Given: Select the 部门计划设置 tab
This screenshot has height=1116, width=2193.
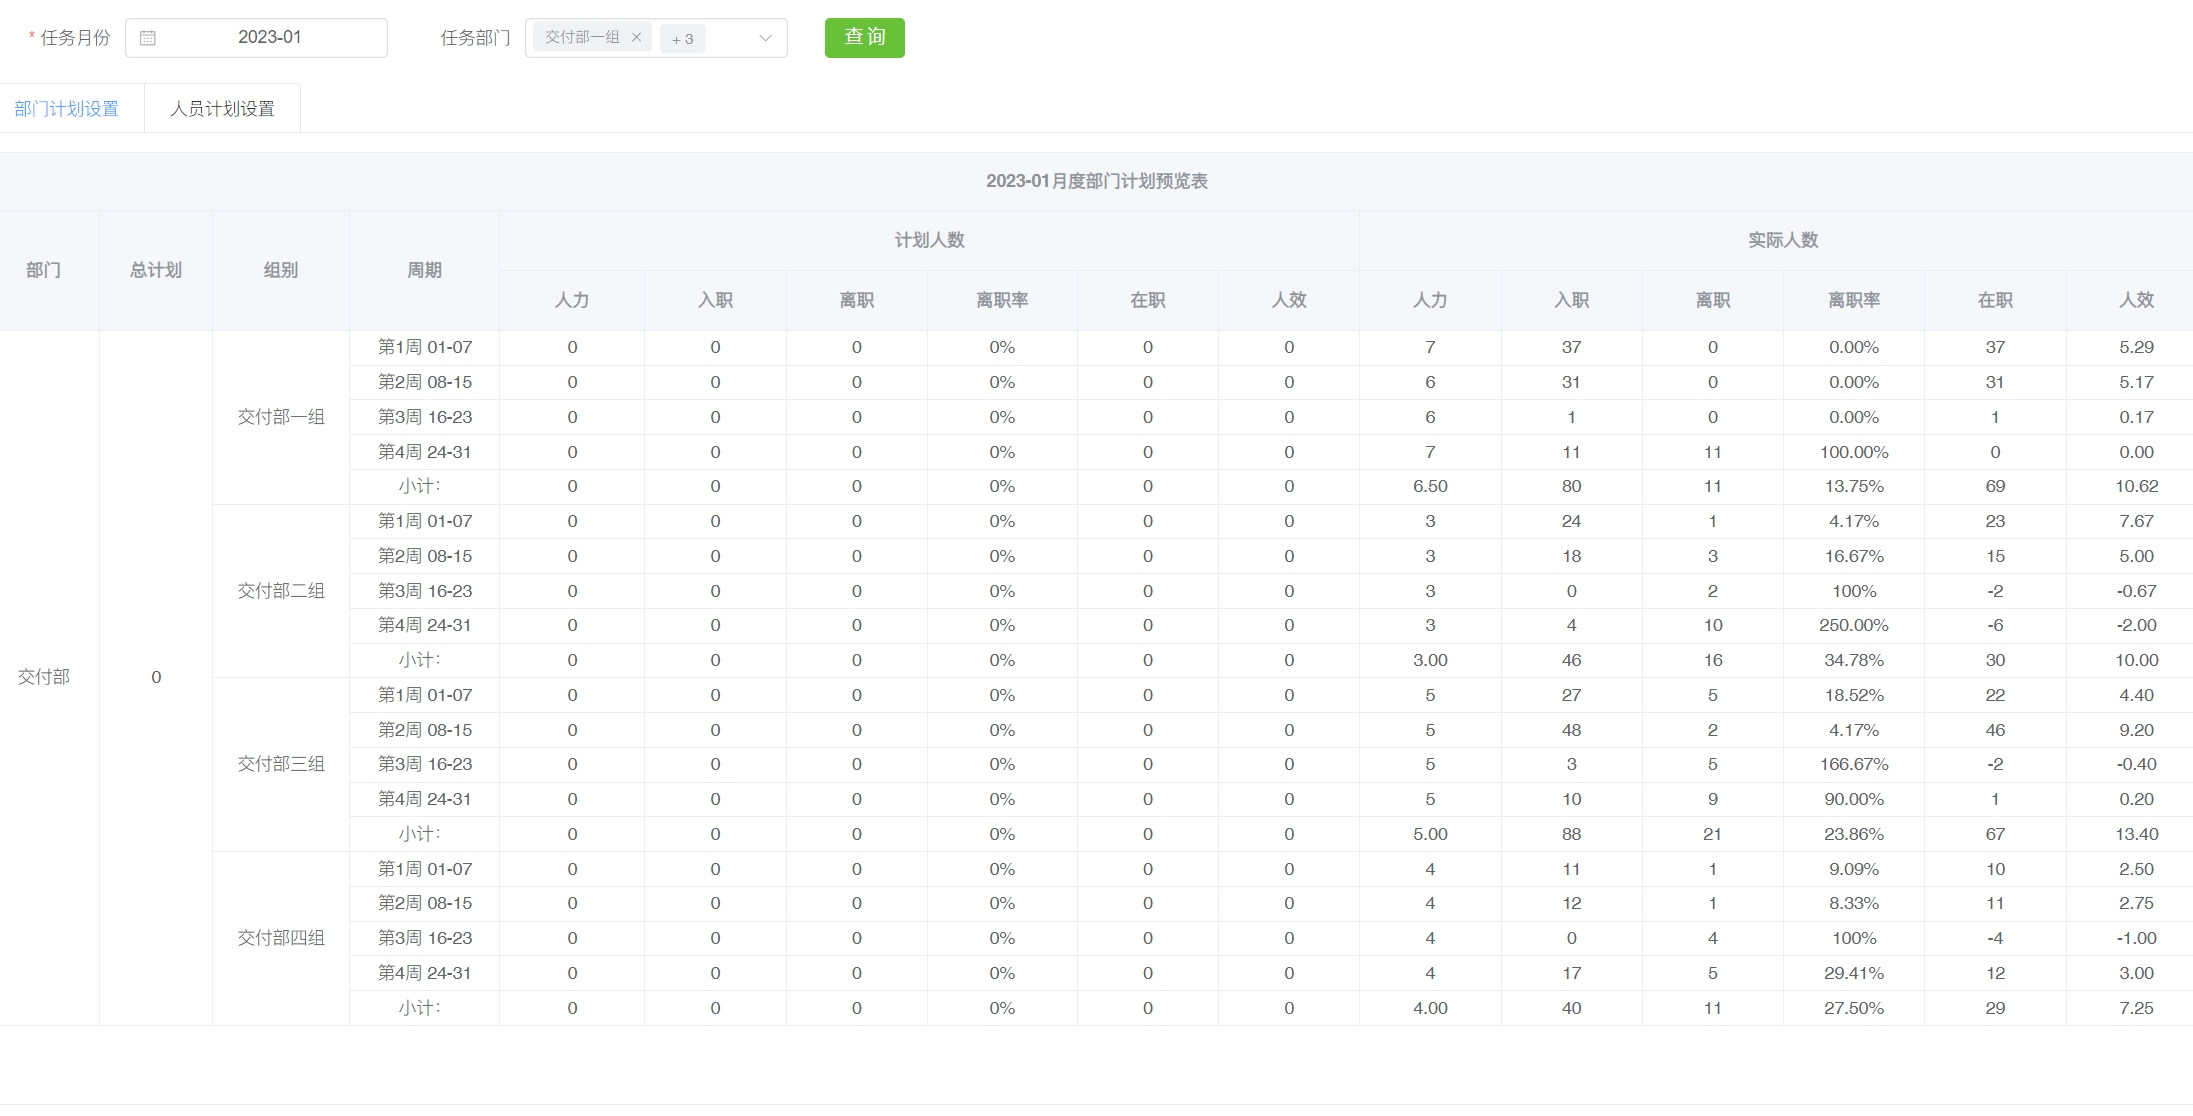Looking at the screenshot, I should [67, 109].
